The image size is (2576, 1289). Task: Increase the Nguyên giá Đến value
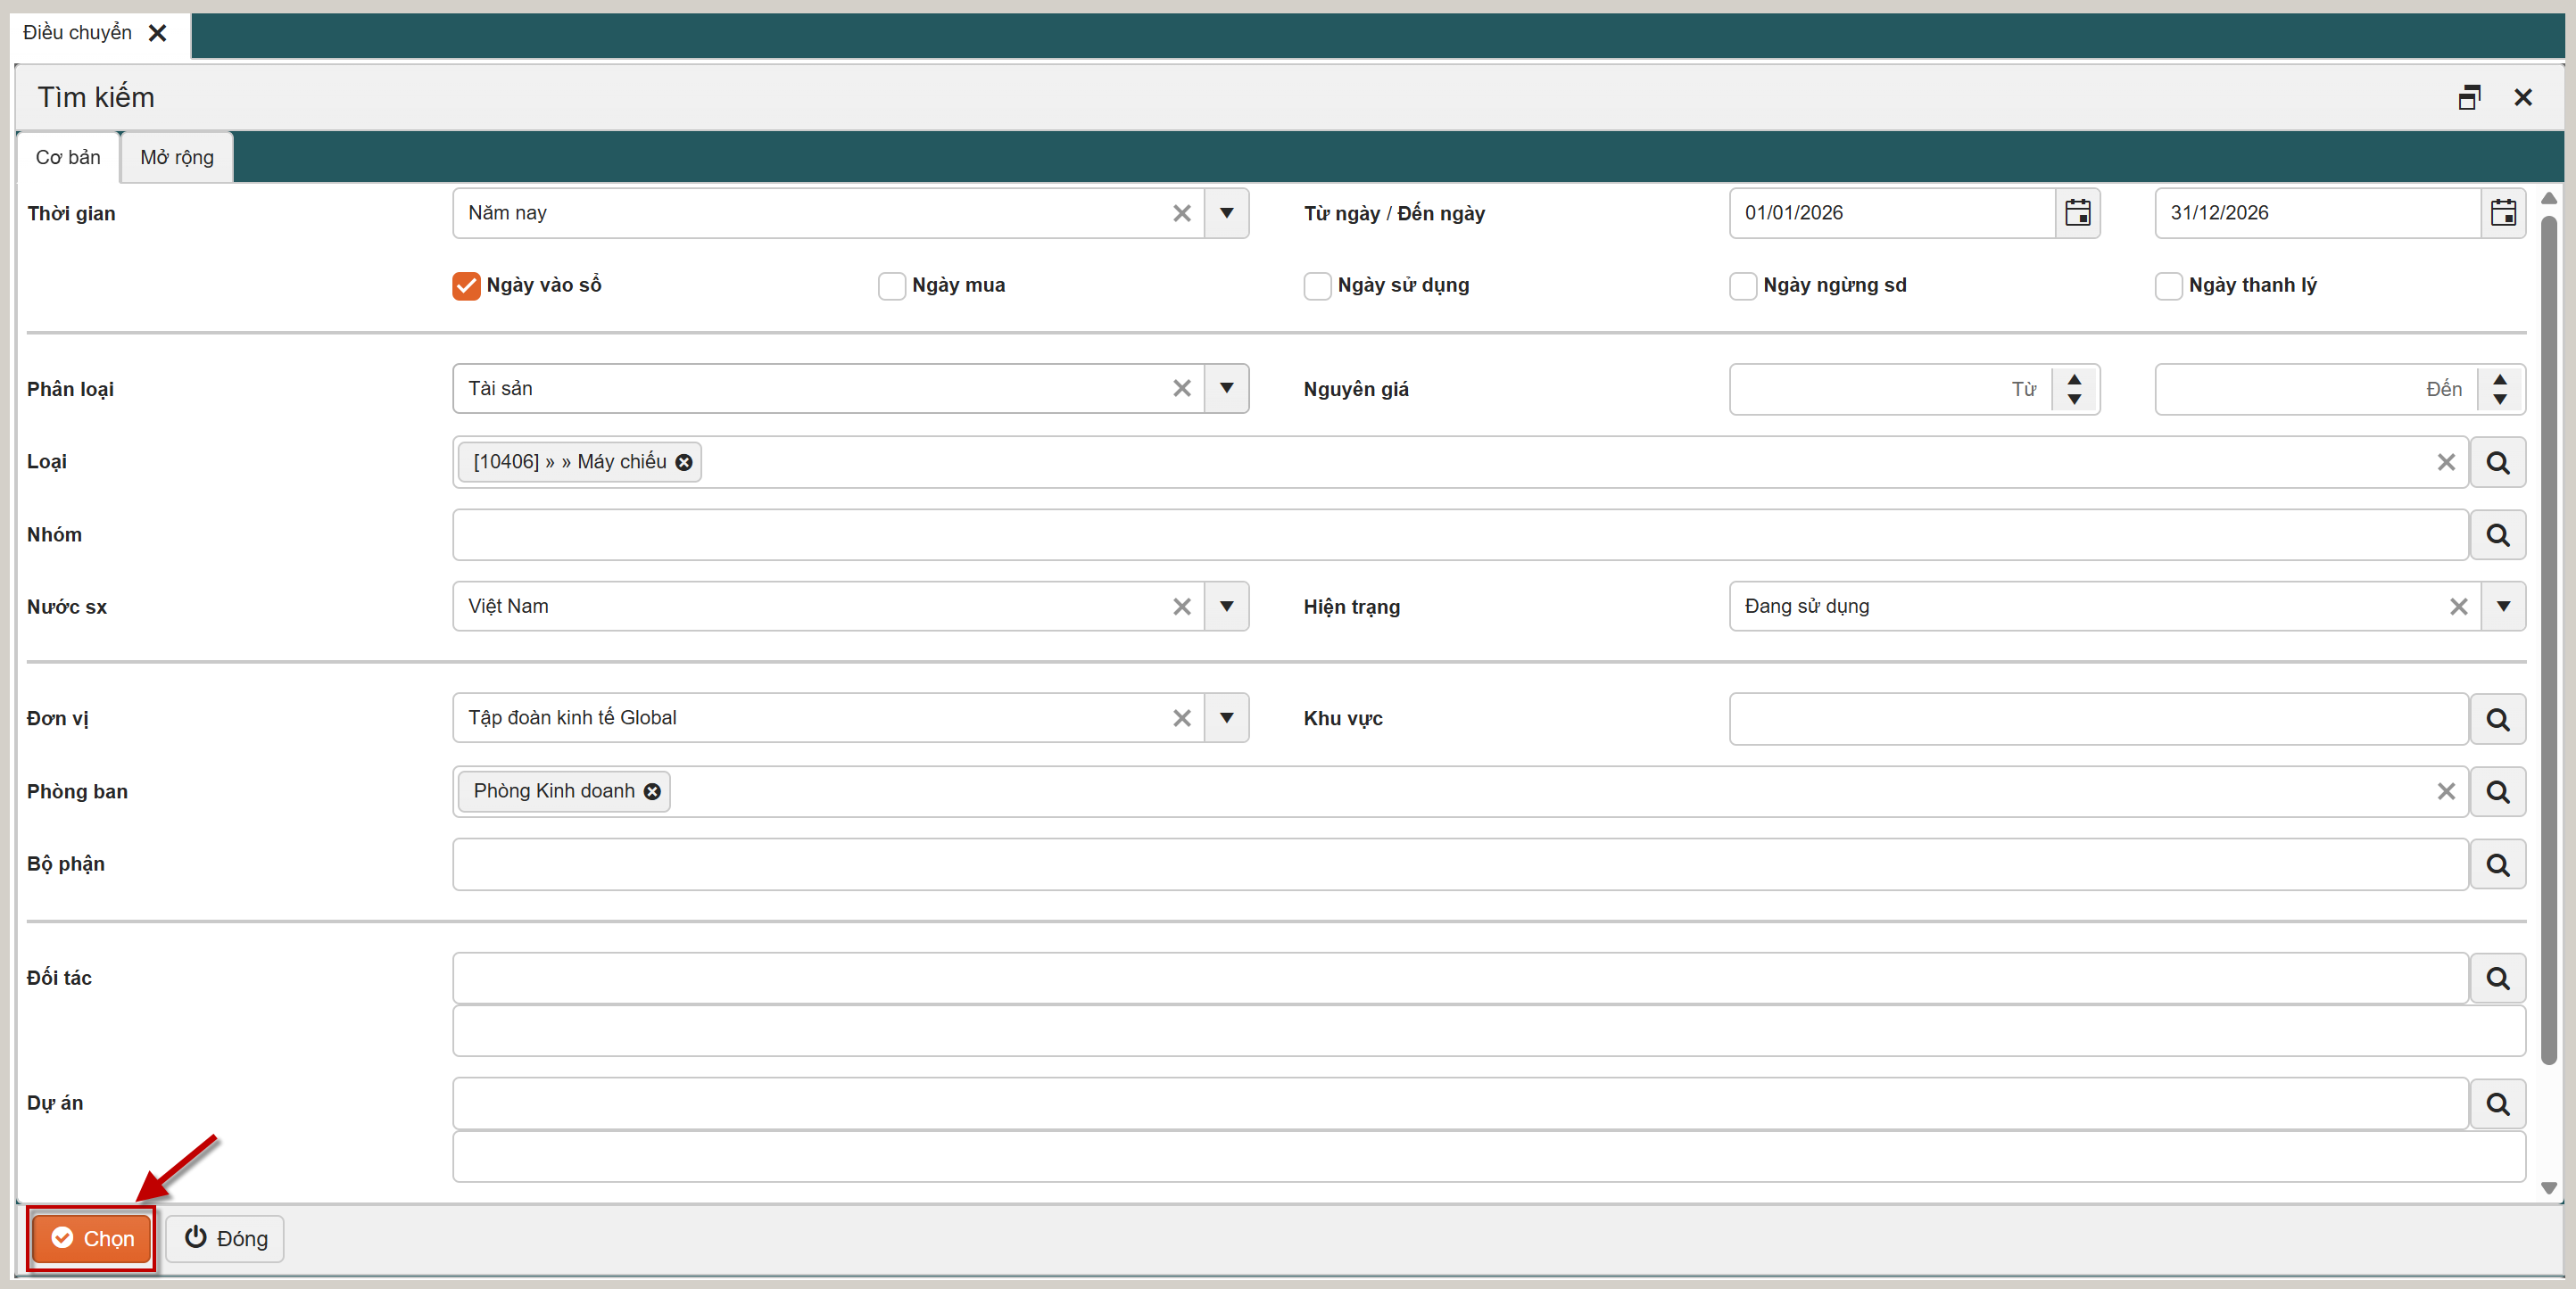click(x=2500, y=379)
